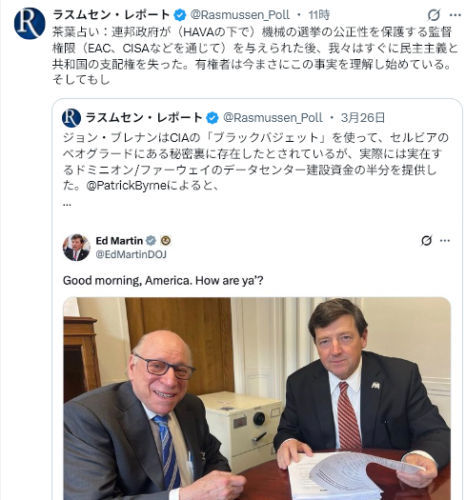
Task: Click the blue verified badge beside ラスムセン・レポート at top
Action: pyautogui.click(x=180, y=15)
